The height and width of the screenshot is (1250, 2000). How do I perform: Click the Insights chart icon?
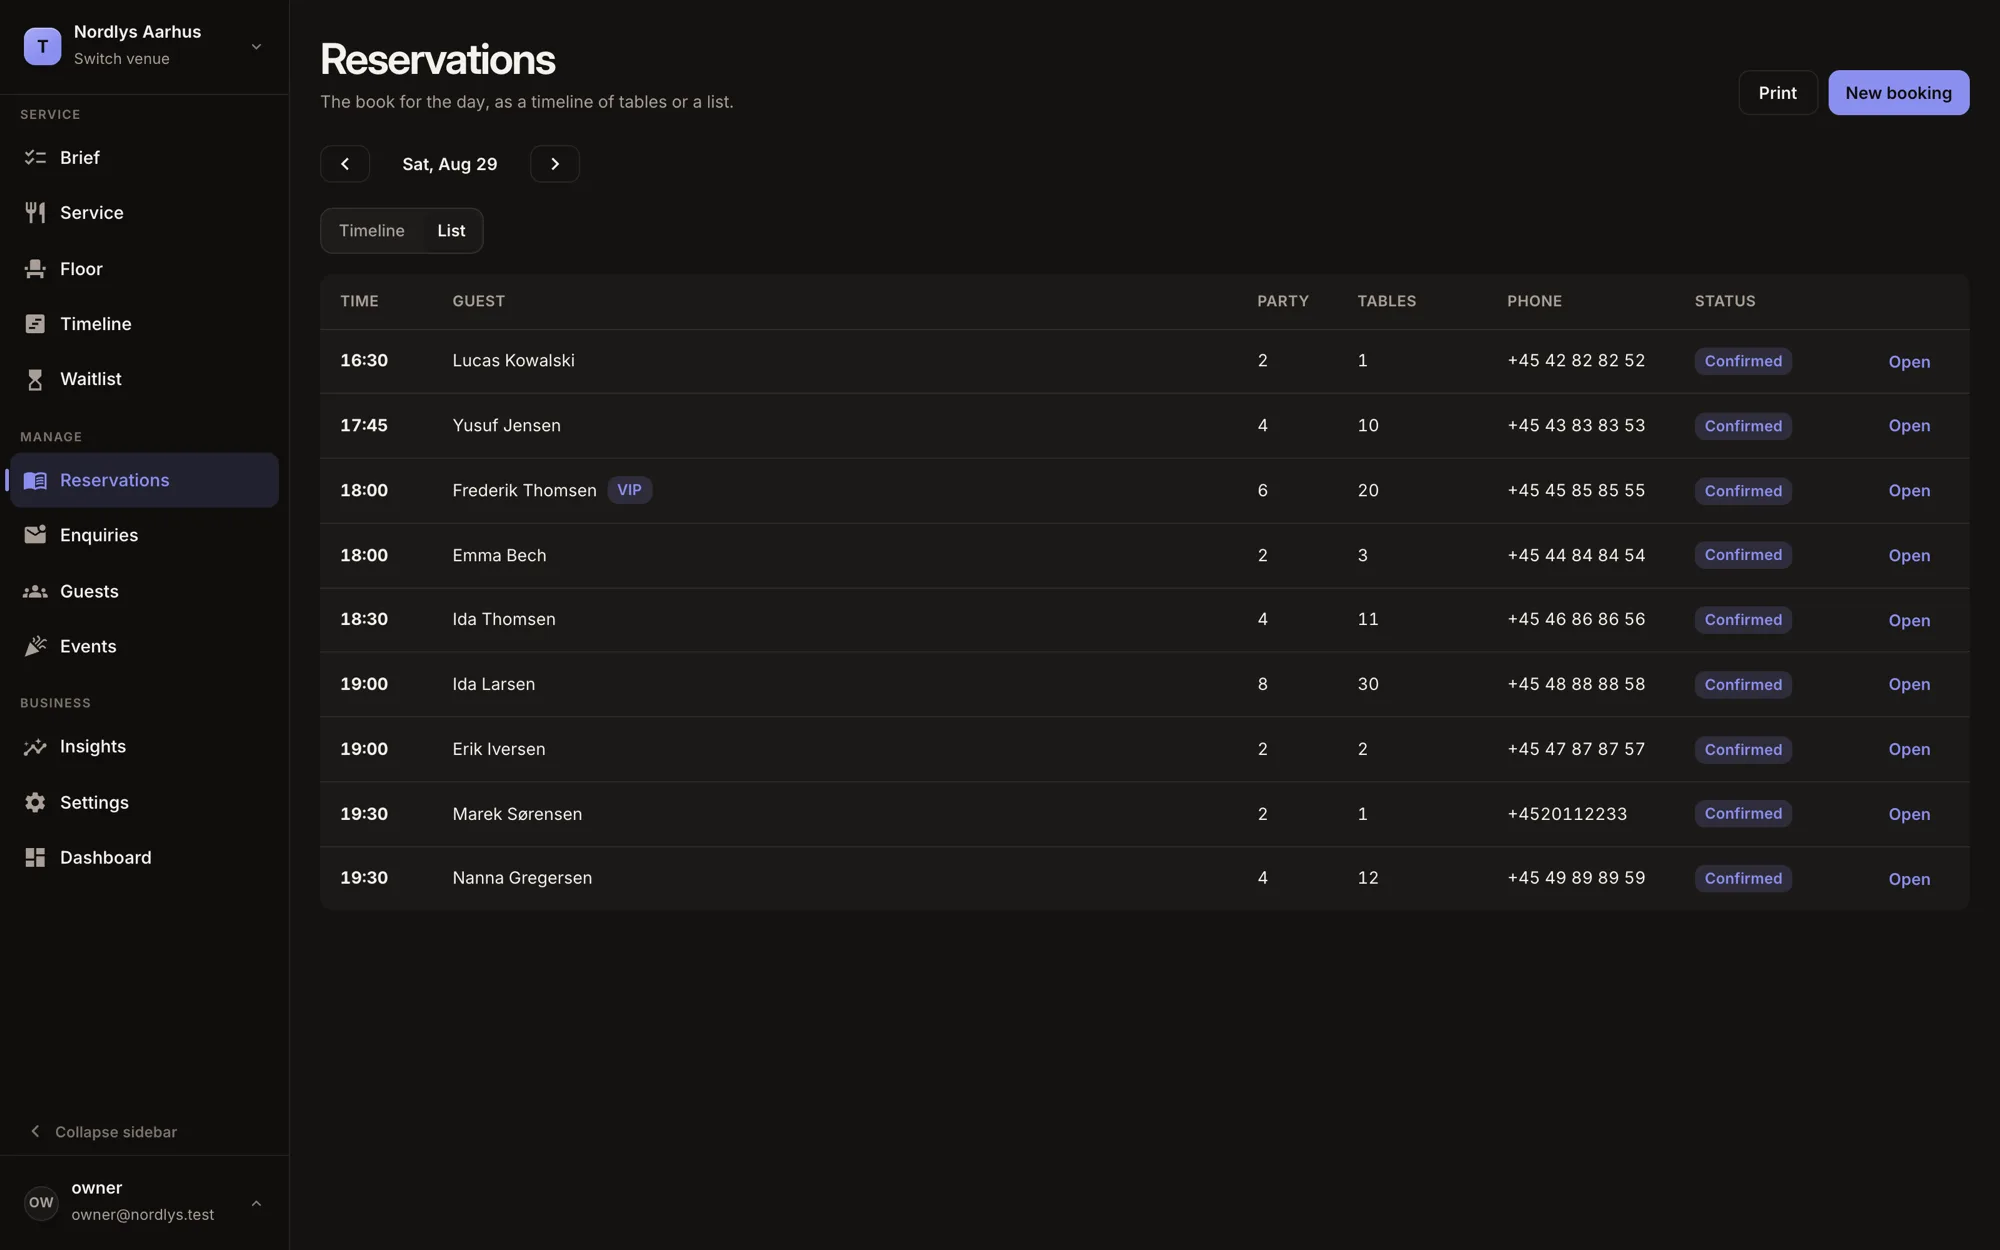tap(35, 747)
